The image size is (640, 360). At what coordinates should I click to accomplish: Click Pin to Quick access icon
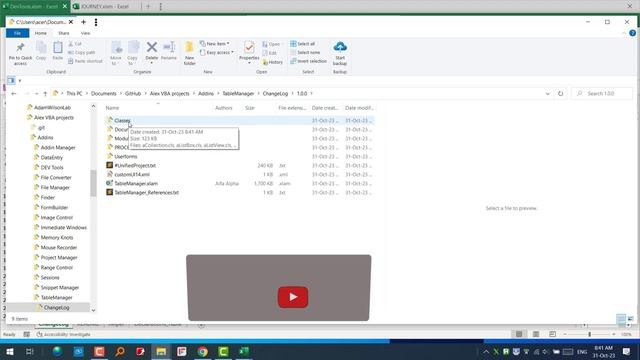[20, 48]
